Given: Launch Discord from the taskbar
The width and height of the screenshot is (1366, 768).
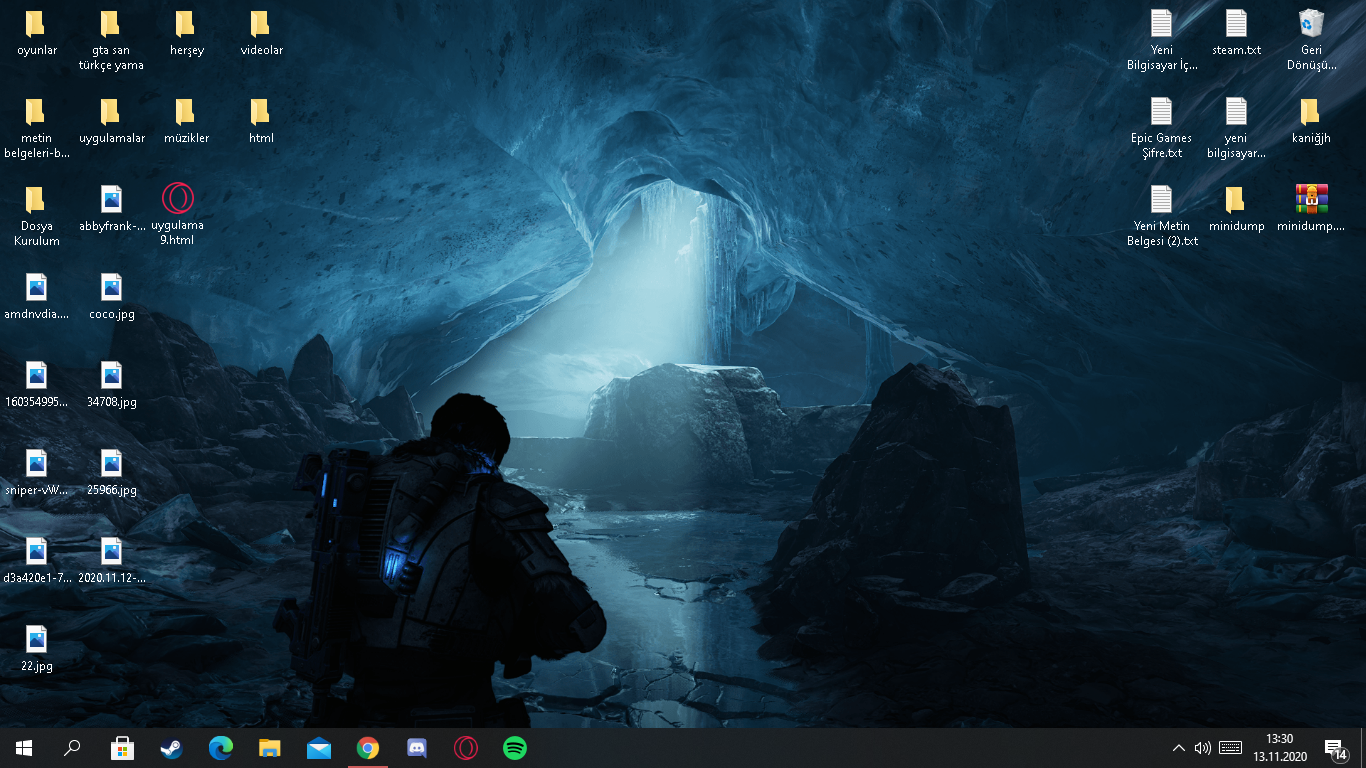Looking at the screenshot, I should (417, 748).
